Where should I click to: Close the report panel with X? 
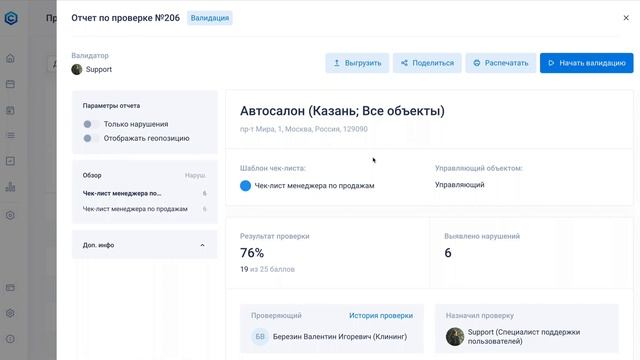[x=626, y=18]
